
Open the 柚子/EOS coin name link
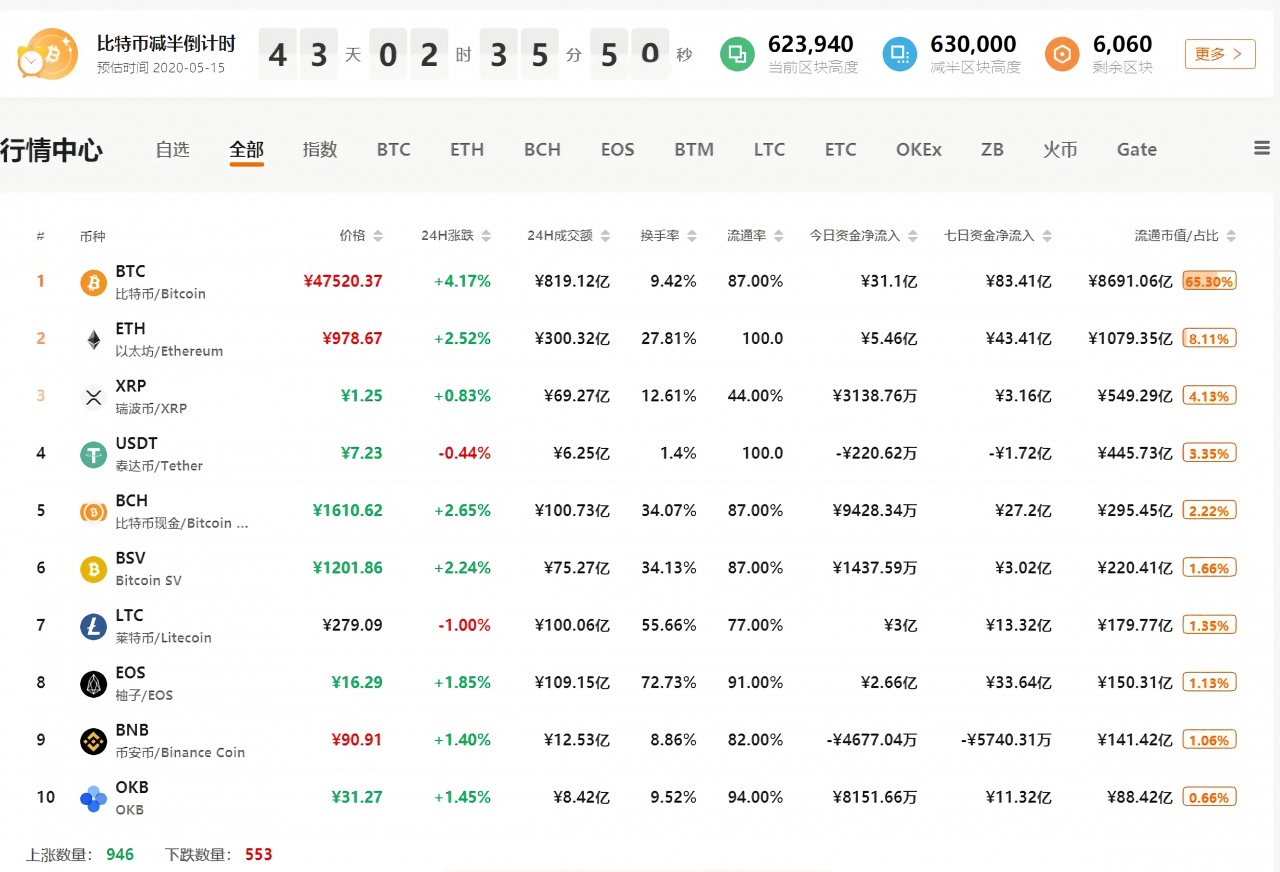[144, 695]
